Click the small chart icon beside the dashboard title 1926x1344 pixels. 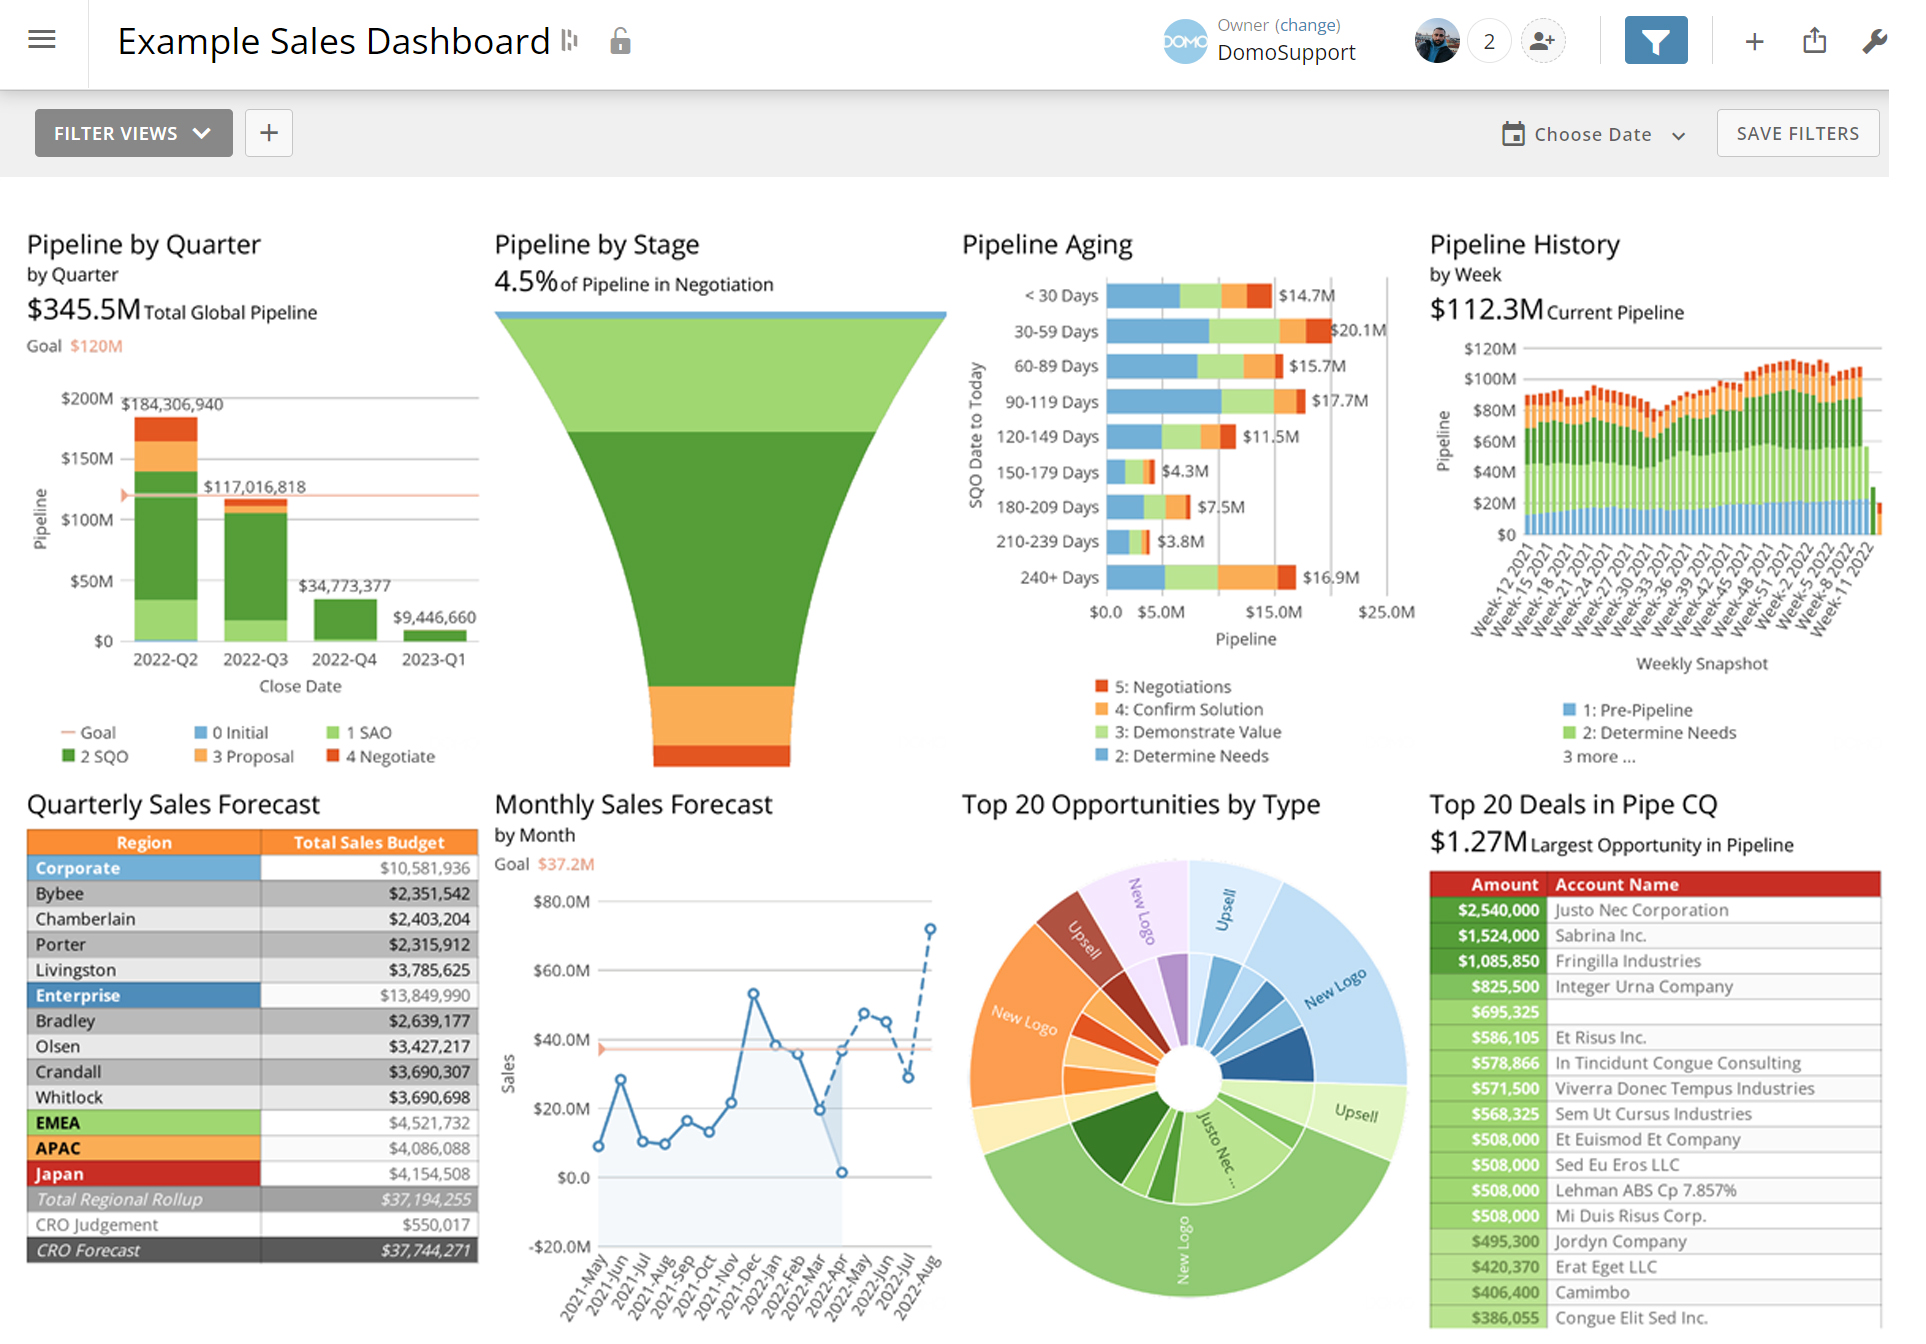click(x=569, y=41)
